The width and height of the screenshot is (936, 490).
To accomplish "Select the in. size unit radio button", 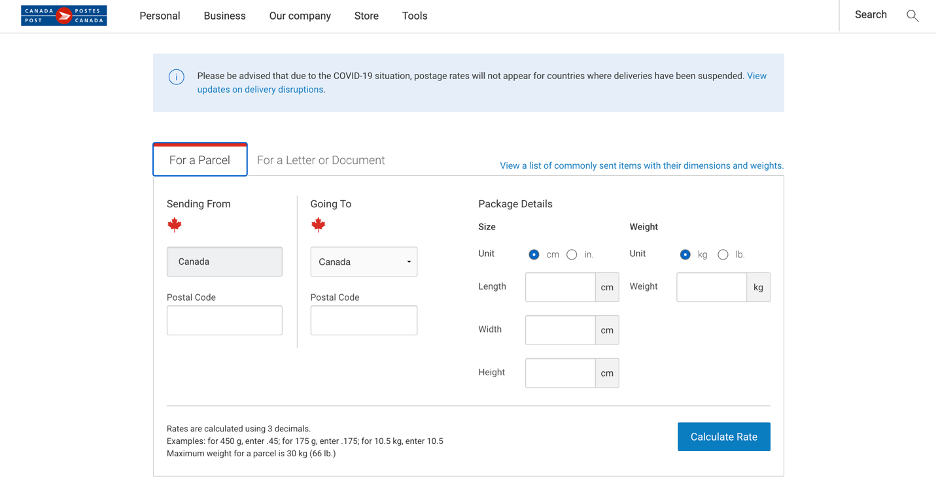I will click(x=572, y=255).
